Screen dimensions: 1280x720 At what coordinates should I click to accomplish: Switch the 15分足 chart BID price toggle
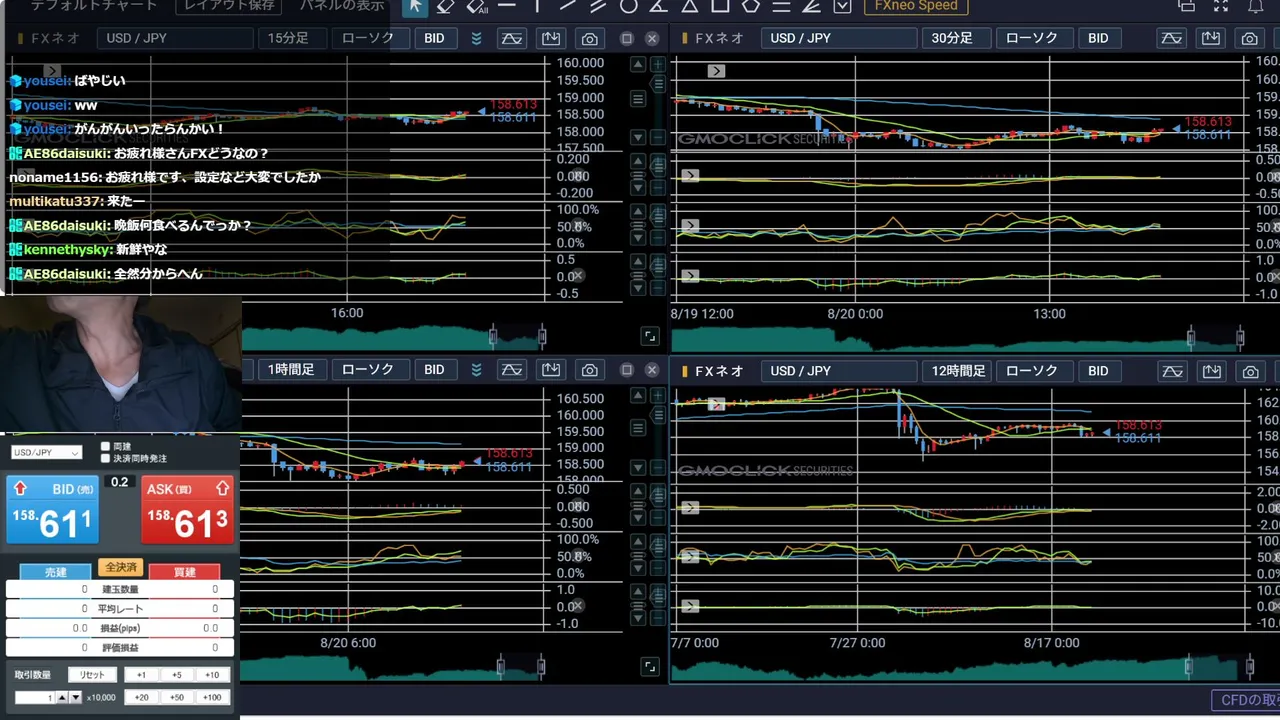(x=434, y=38)
